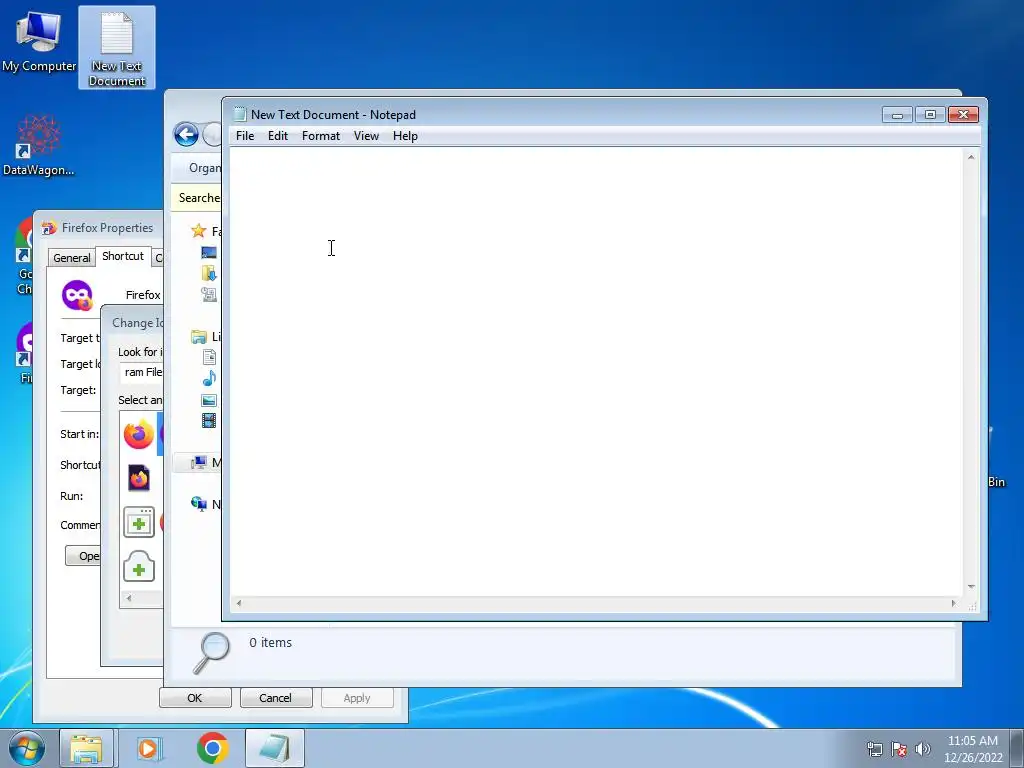This screenshot has width=1024, height=768.
Task: Select Pictures library icon in sidebar
Action: coord(209,400)
